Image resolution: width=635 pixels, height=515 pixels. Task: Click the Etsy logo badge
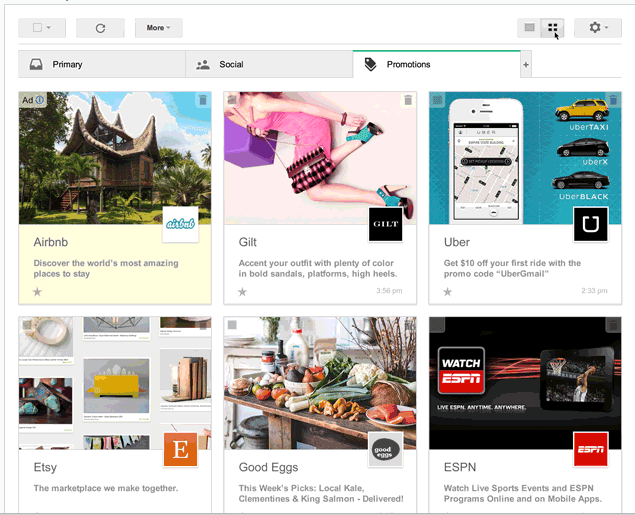tap(181, 449)
